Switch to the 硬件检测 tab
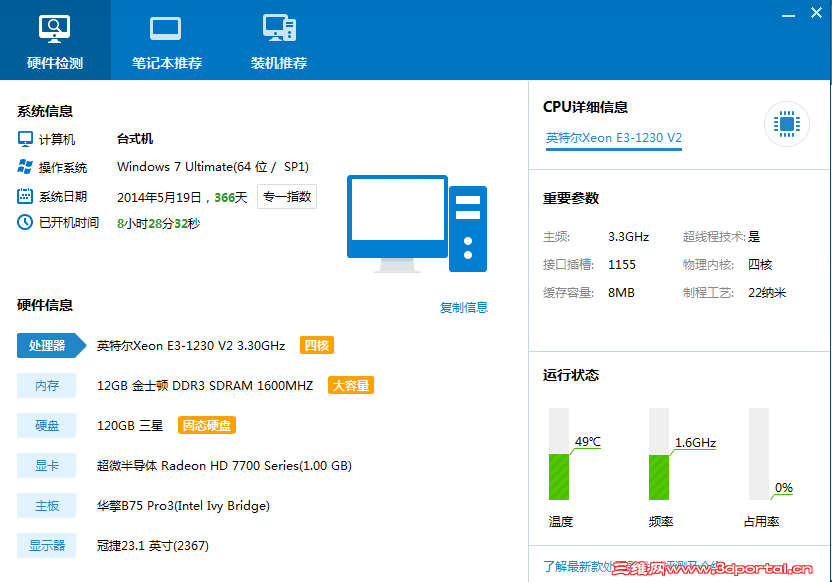Screen dimensions: 832x582 53,40
